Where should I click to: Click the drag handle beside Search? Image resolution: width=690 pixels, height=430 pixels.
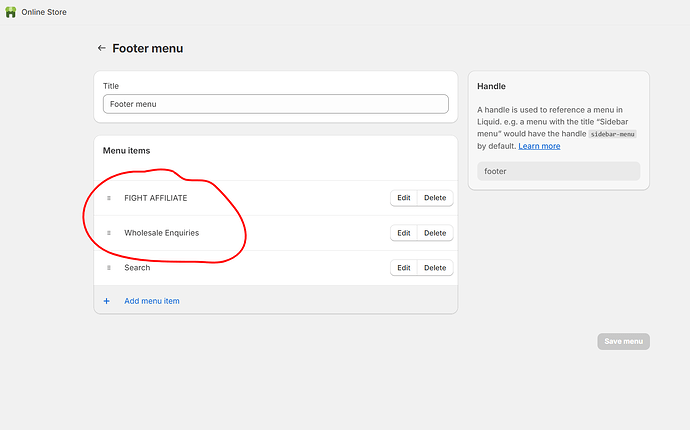point(109,268)
